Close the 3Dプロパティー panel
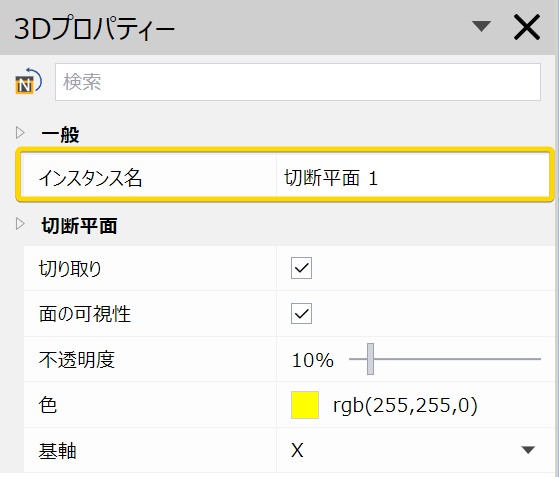 (x=527, y=27)
